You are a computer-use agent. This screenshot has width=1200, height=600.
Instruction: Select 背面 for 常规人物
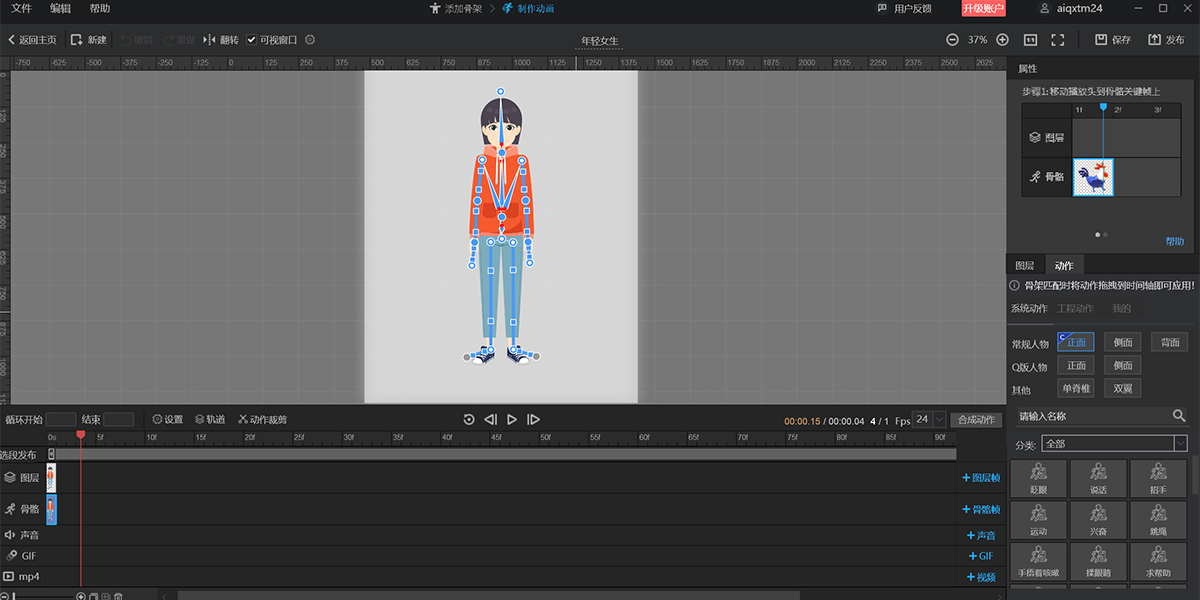coord(1169,343)
